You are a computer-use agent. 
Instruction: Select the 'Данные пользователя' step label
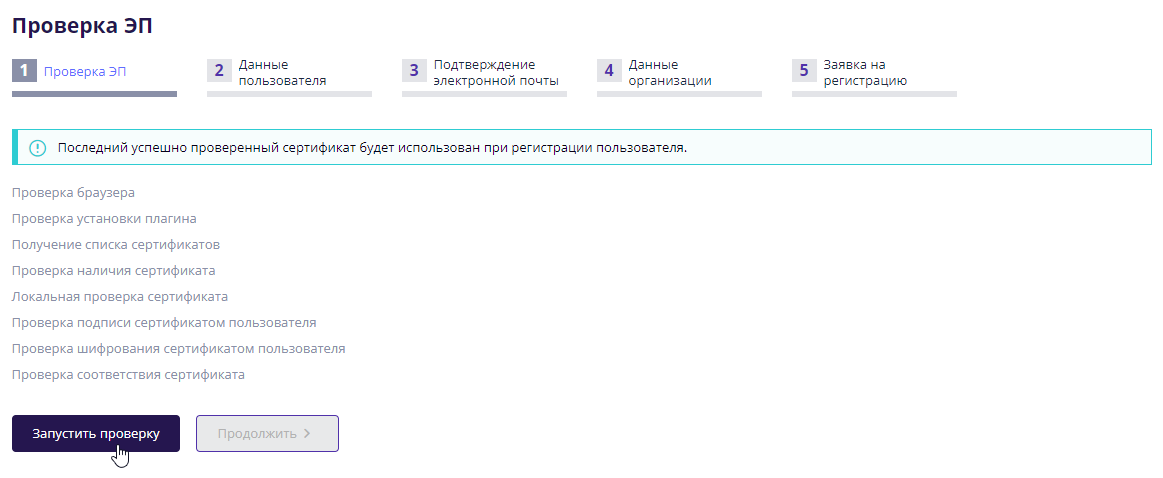click(282, 72)
